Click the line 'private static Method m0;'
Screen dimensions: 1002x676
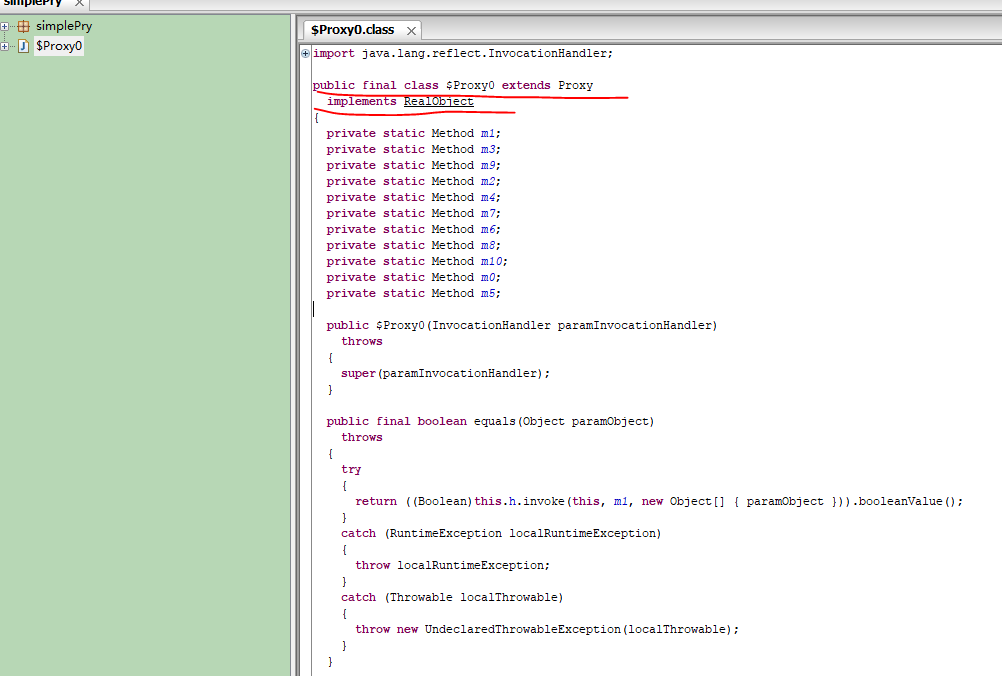tap(413, 277)
